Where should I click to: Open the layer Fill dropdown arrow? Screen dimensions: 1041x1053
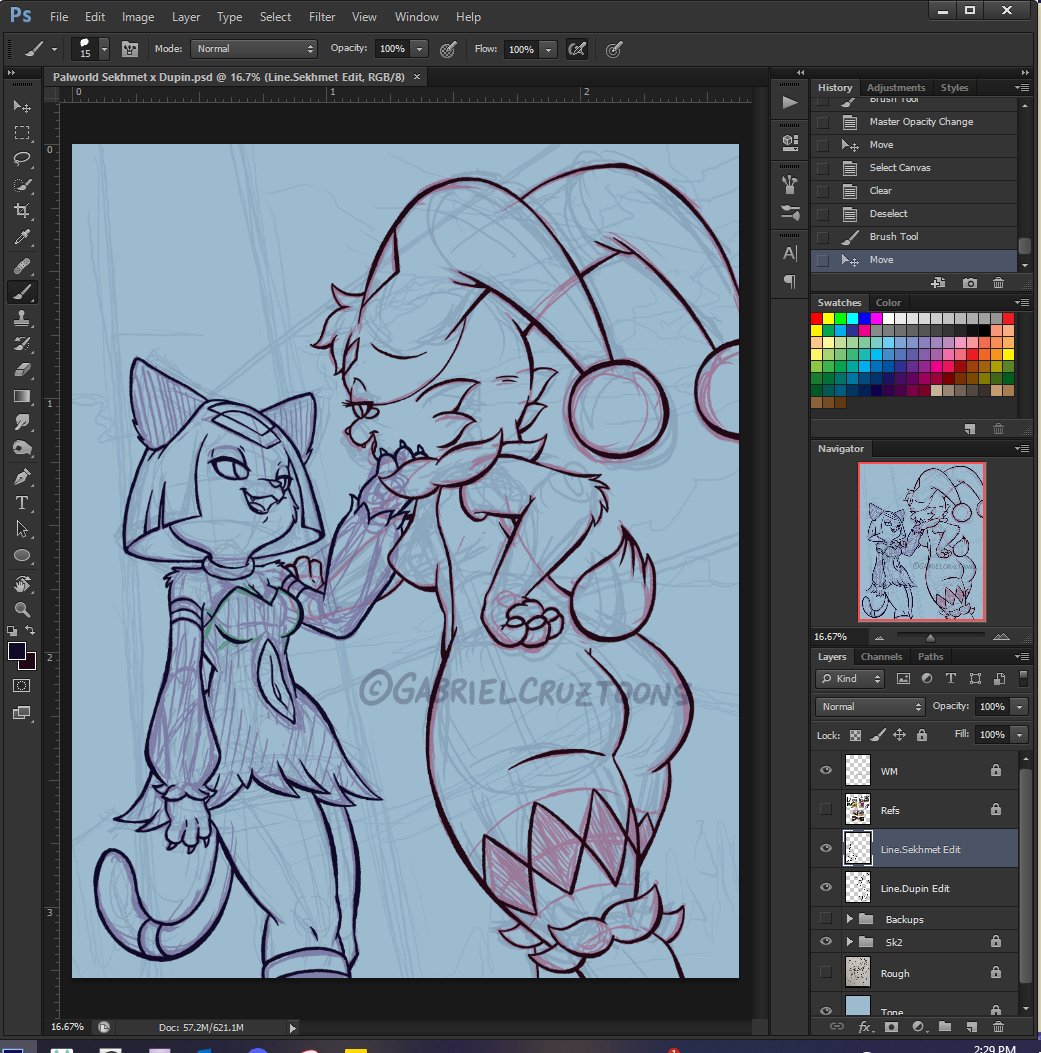[x=1020, y=735]
